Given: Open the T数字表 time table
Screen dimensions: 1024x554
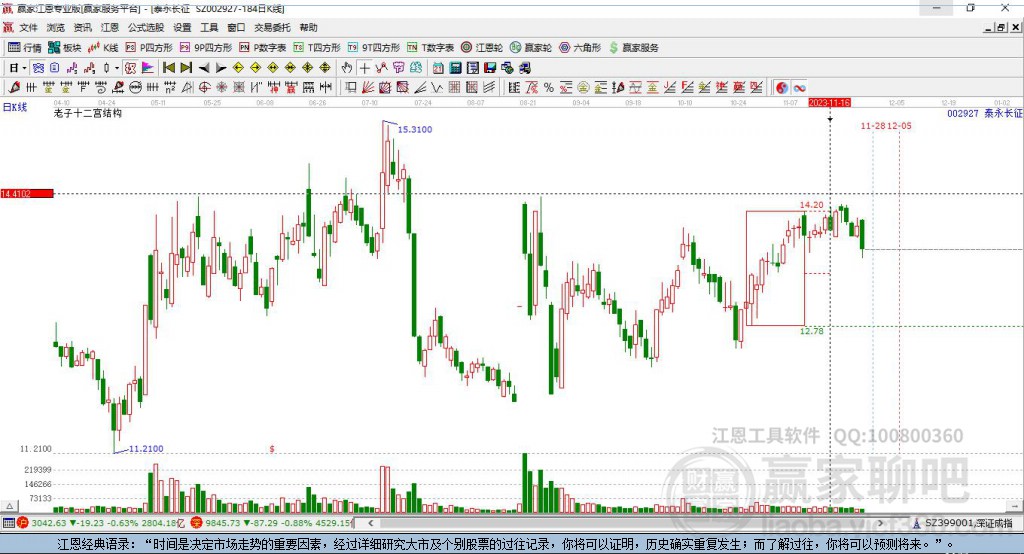Looking at the screenshot, I should [430, 48].
